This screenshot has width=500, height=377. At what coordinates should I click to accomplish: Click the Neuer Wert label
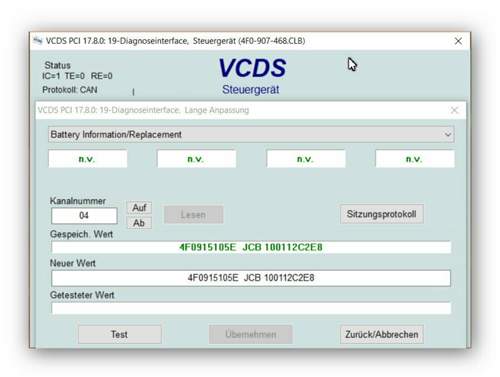[73, 263]
